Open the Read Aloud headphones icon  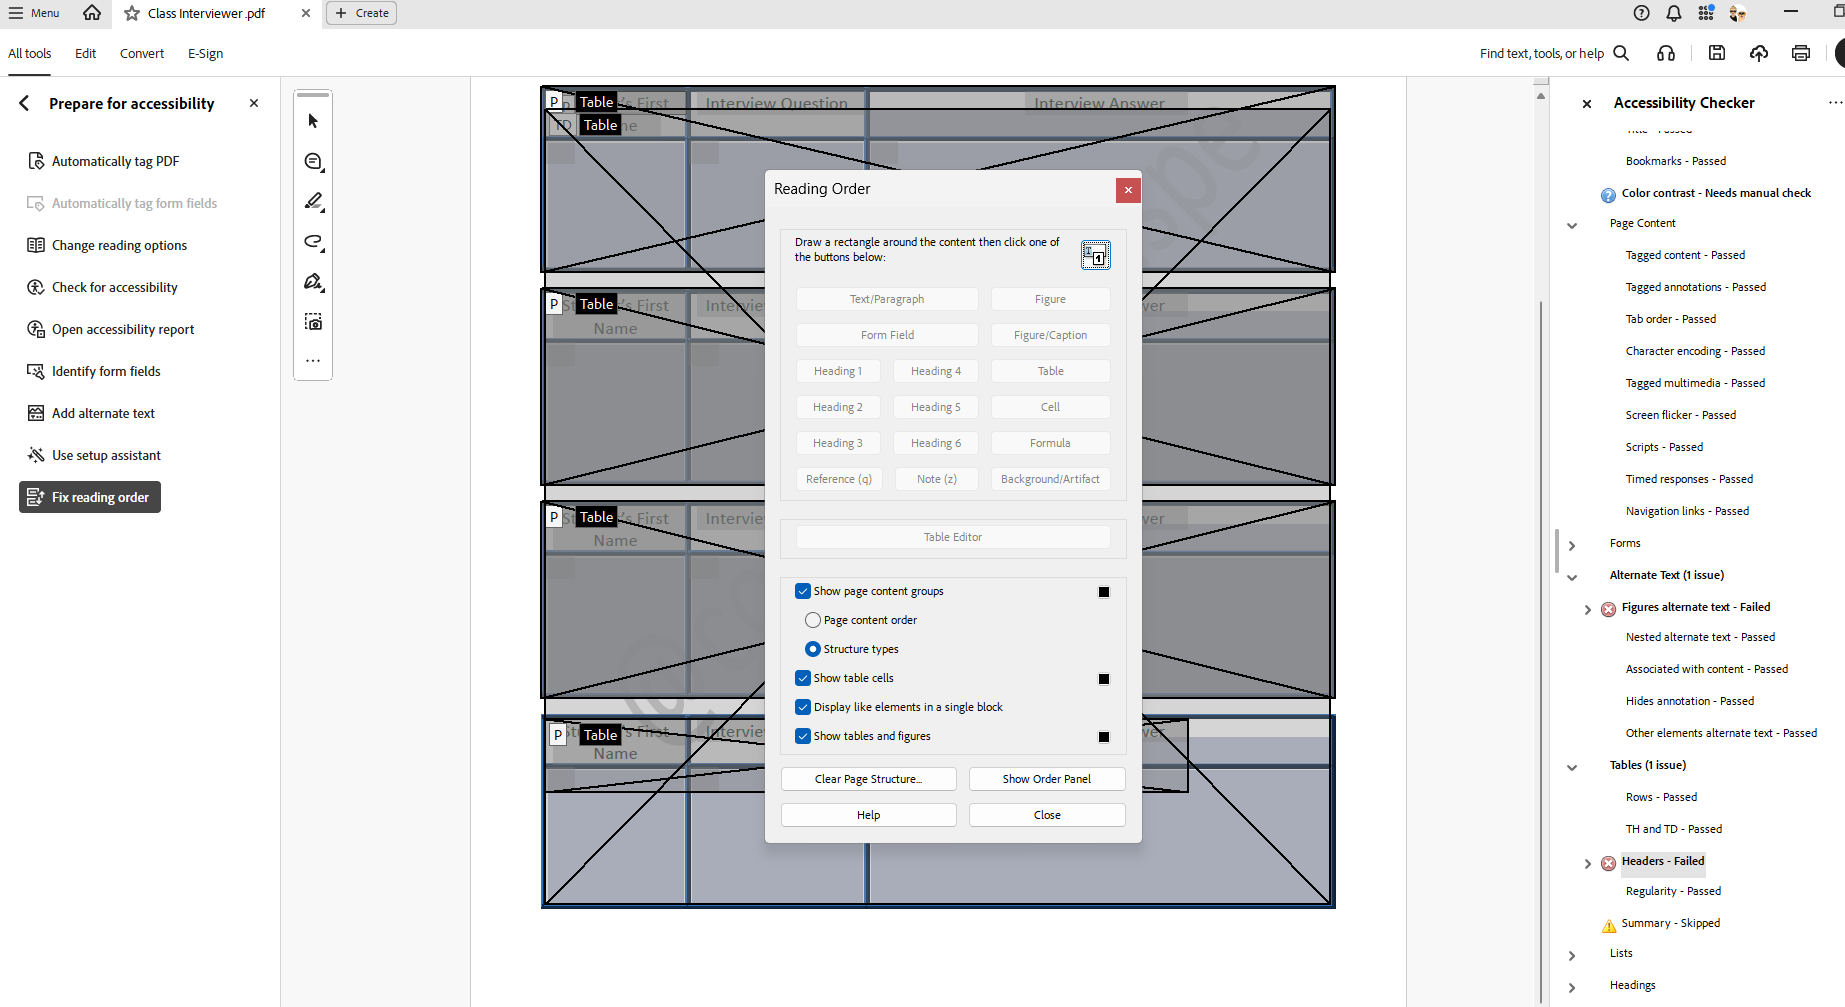(x=1666, y=53)
